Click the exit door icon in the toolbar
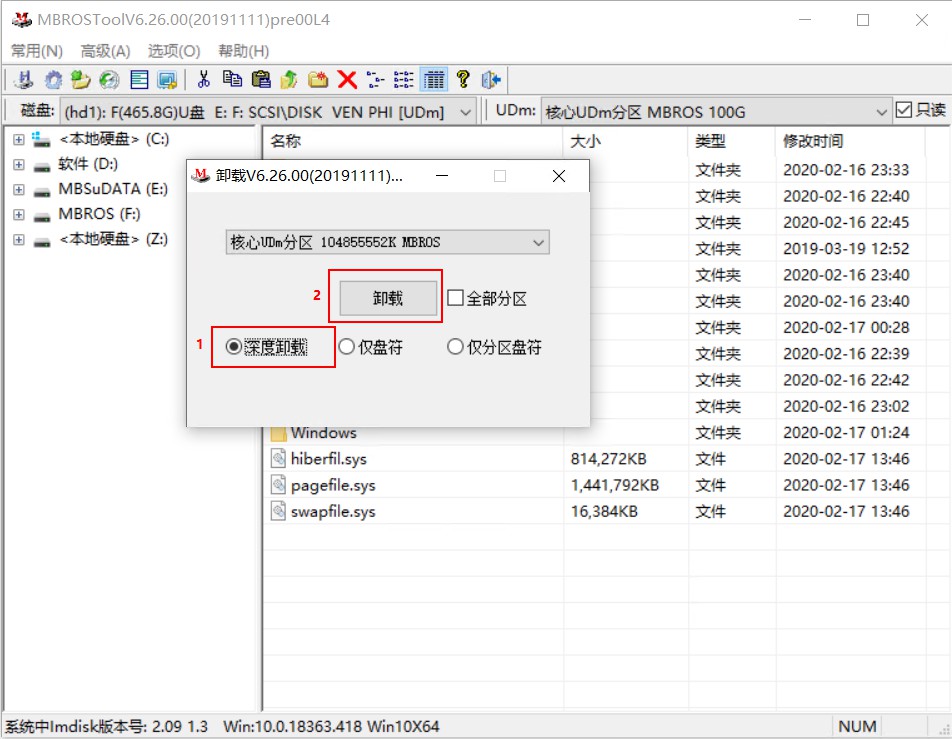 pyautogui.click(x=491, y=80)
